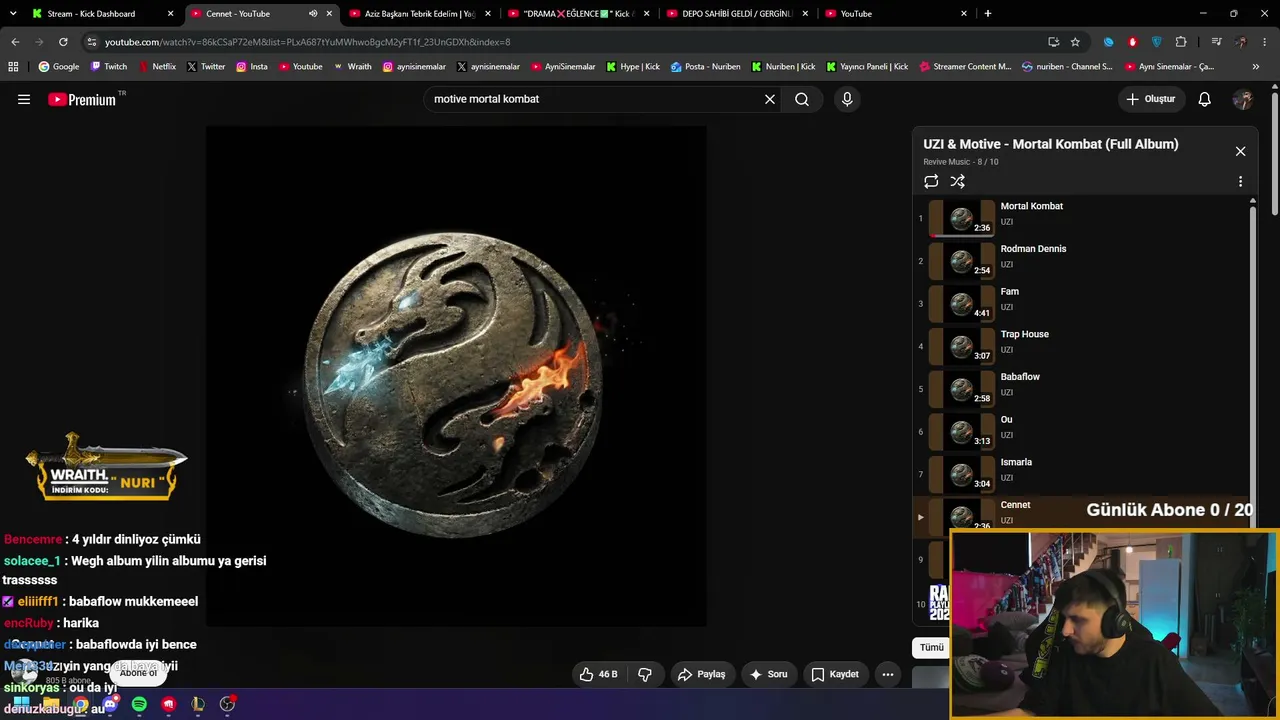The height and width of the screenshot is (720, 1280).
Task: Switch to DEPO SAHİBİ GELDİ tab
Action: (x=738, y=14)
